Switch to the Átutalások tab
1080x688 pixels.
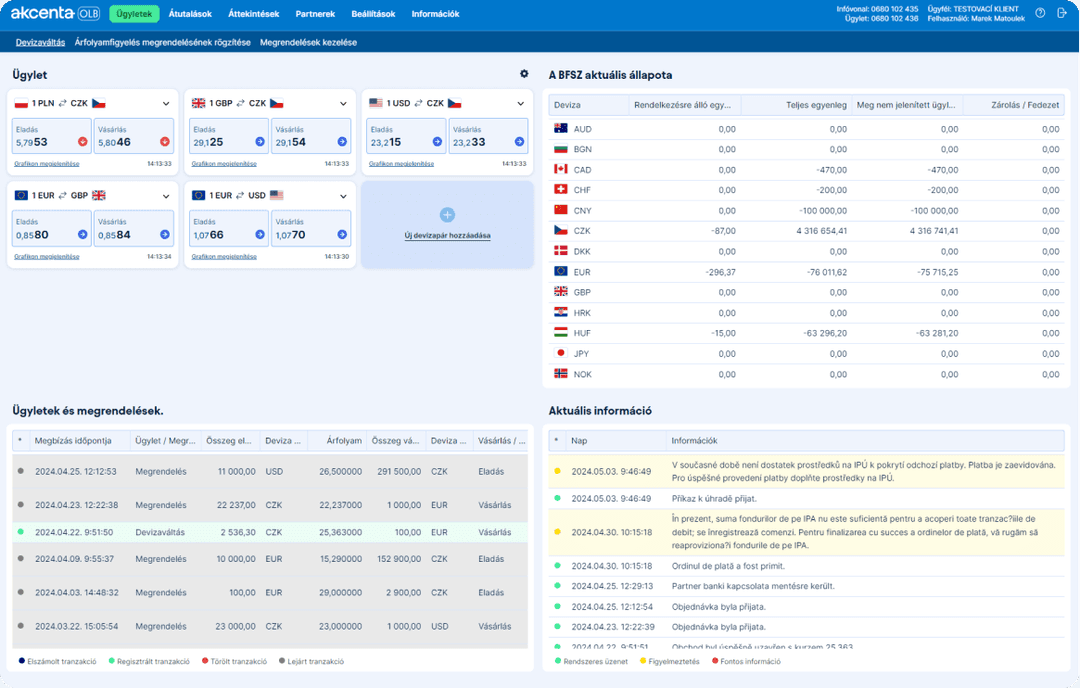pos(191,13)
